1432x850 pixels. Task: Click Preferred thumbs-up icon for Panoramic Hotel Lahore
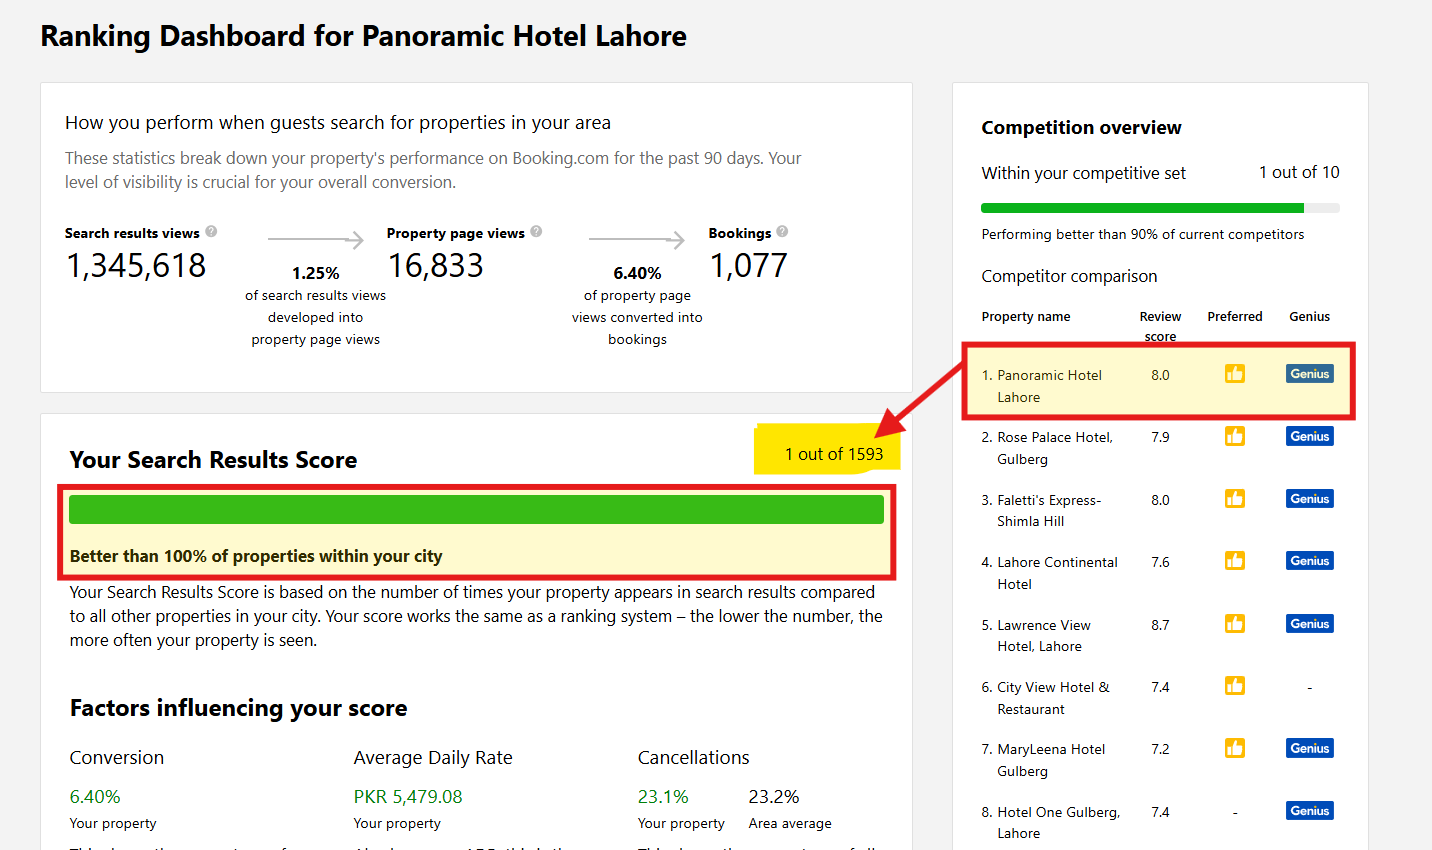1235,374
